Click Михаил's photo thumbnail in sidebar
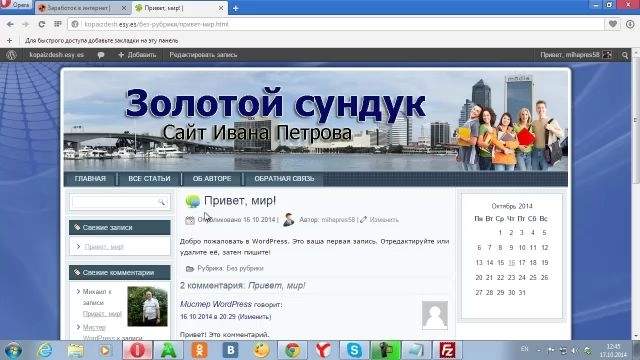 click(x=147, y=306)
